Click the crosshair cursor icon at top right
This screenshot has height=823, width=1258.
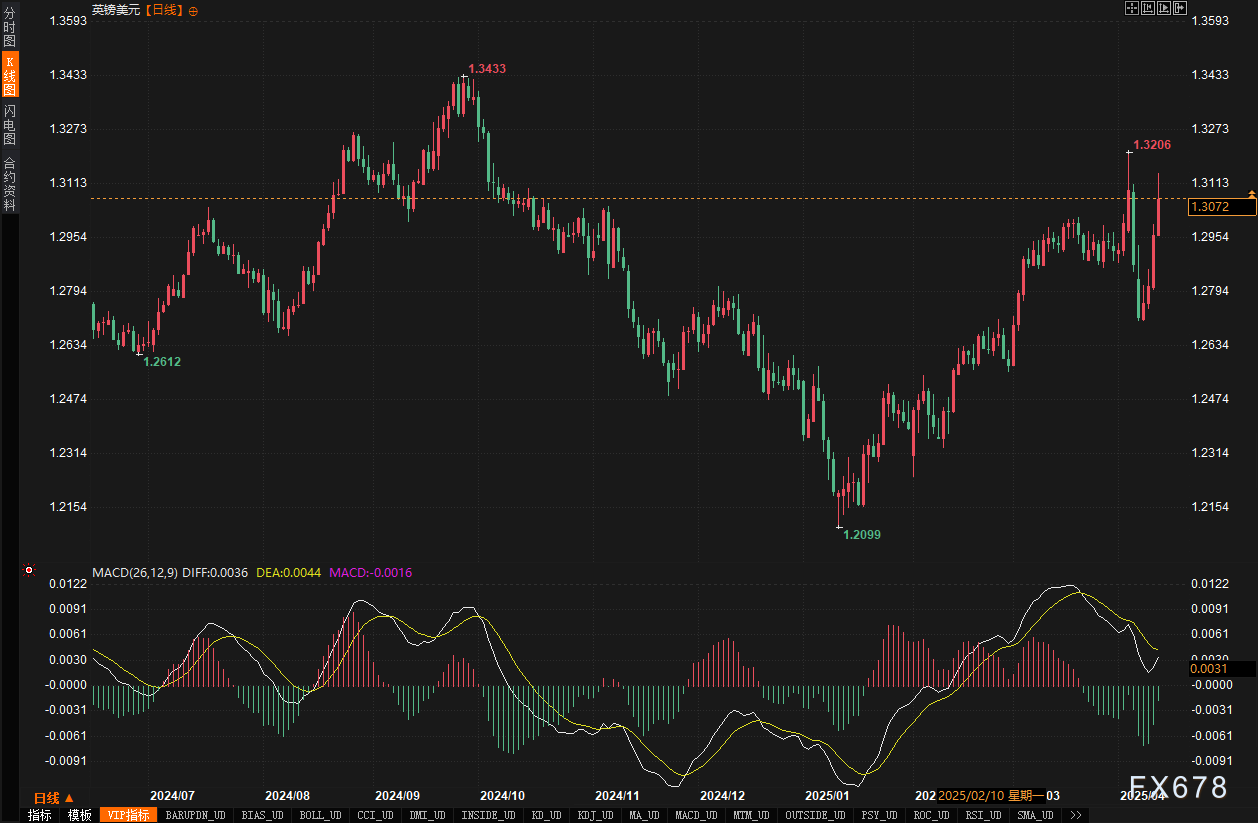click(x=1132, y=9)
